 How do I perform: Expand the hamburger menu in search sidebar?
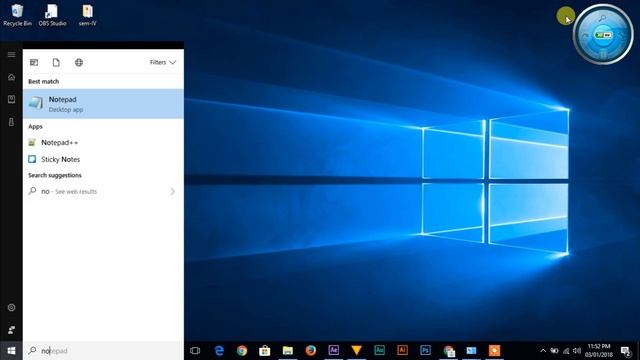(x=11, y=54)
